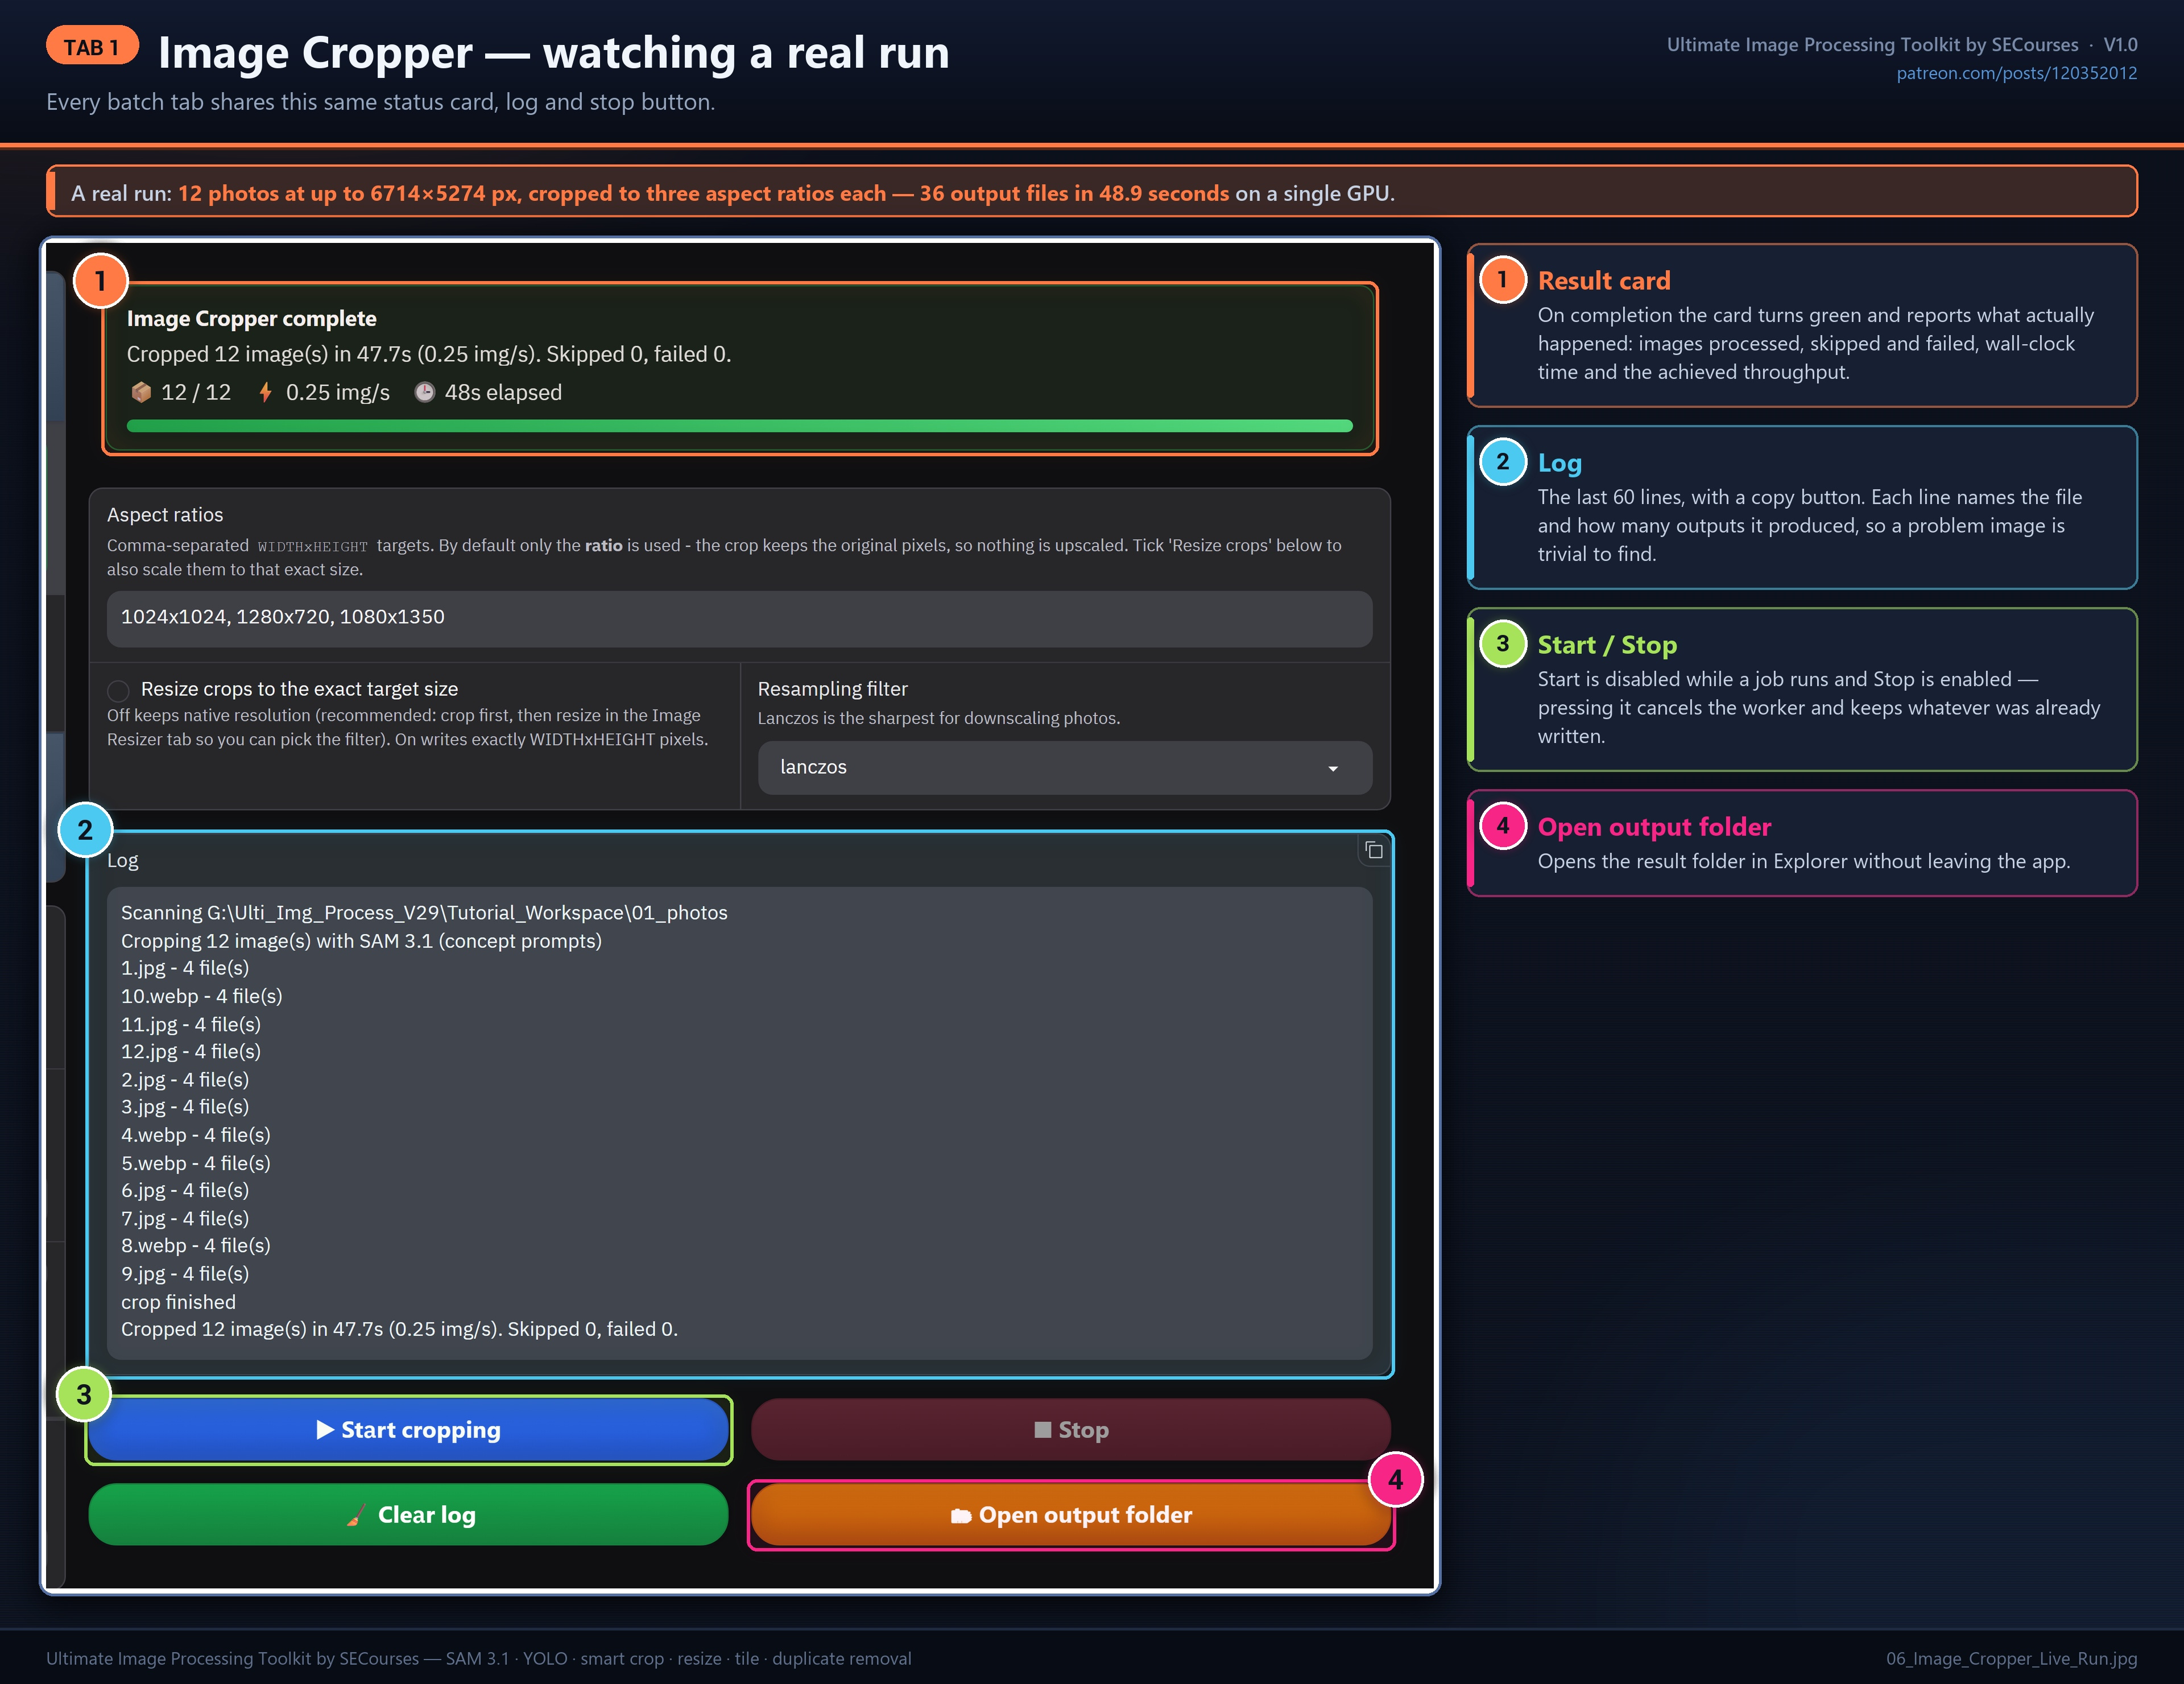Click the green progress bar in the result card
This screenshot has width=2184, height=1684.
pyautogui.click(x=739, y=426)
